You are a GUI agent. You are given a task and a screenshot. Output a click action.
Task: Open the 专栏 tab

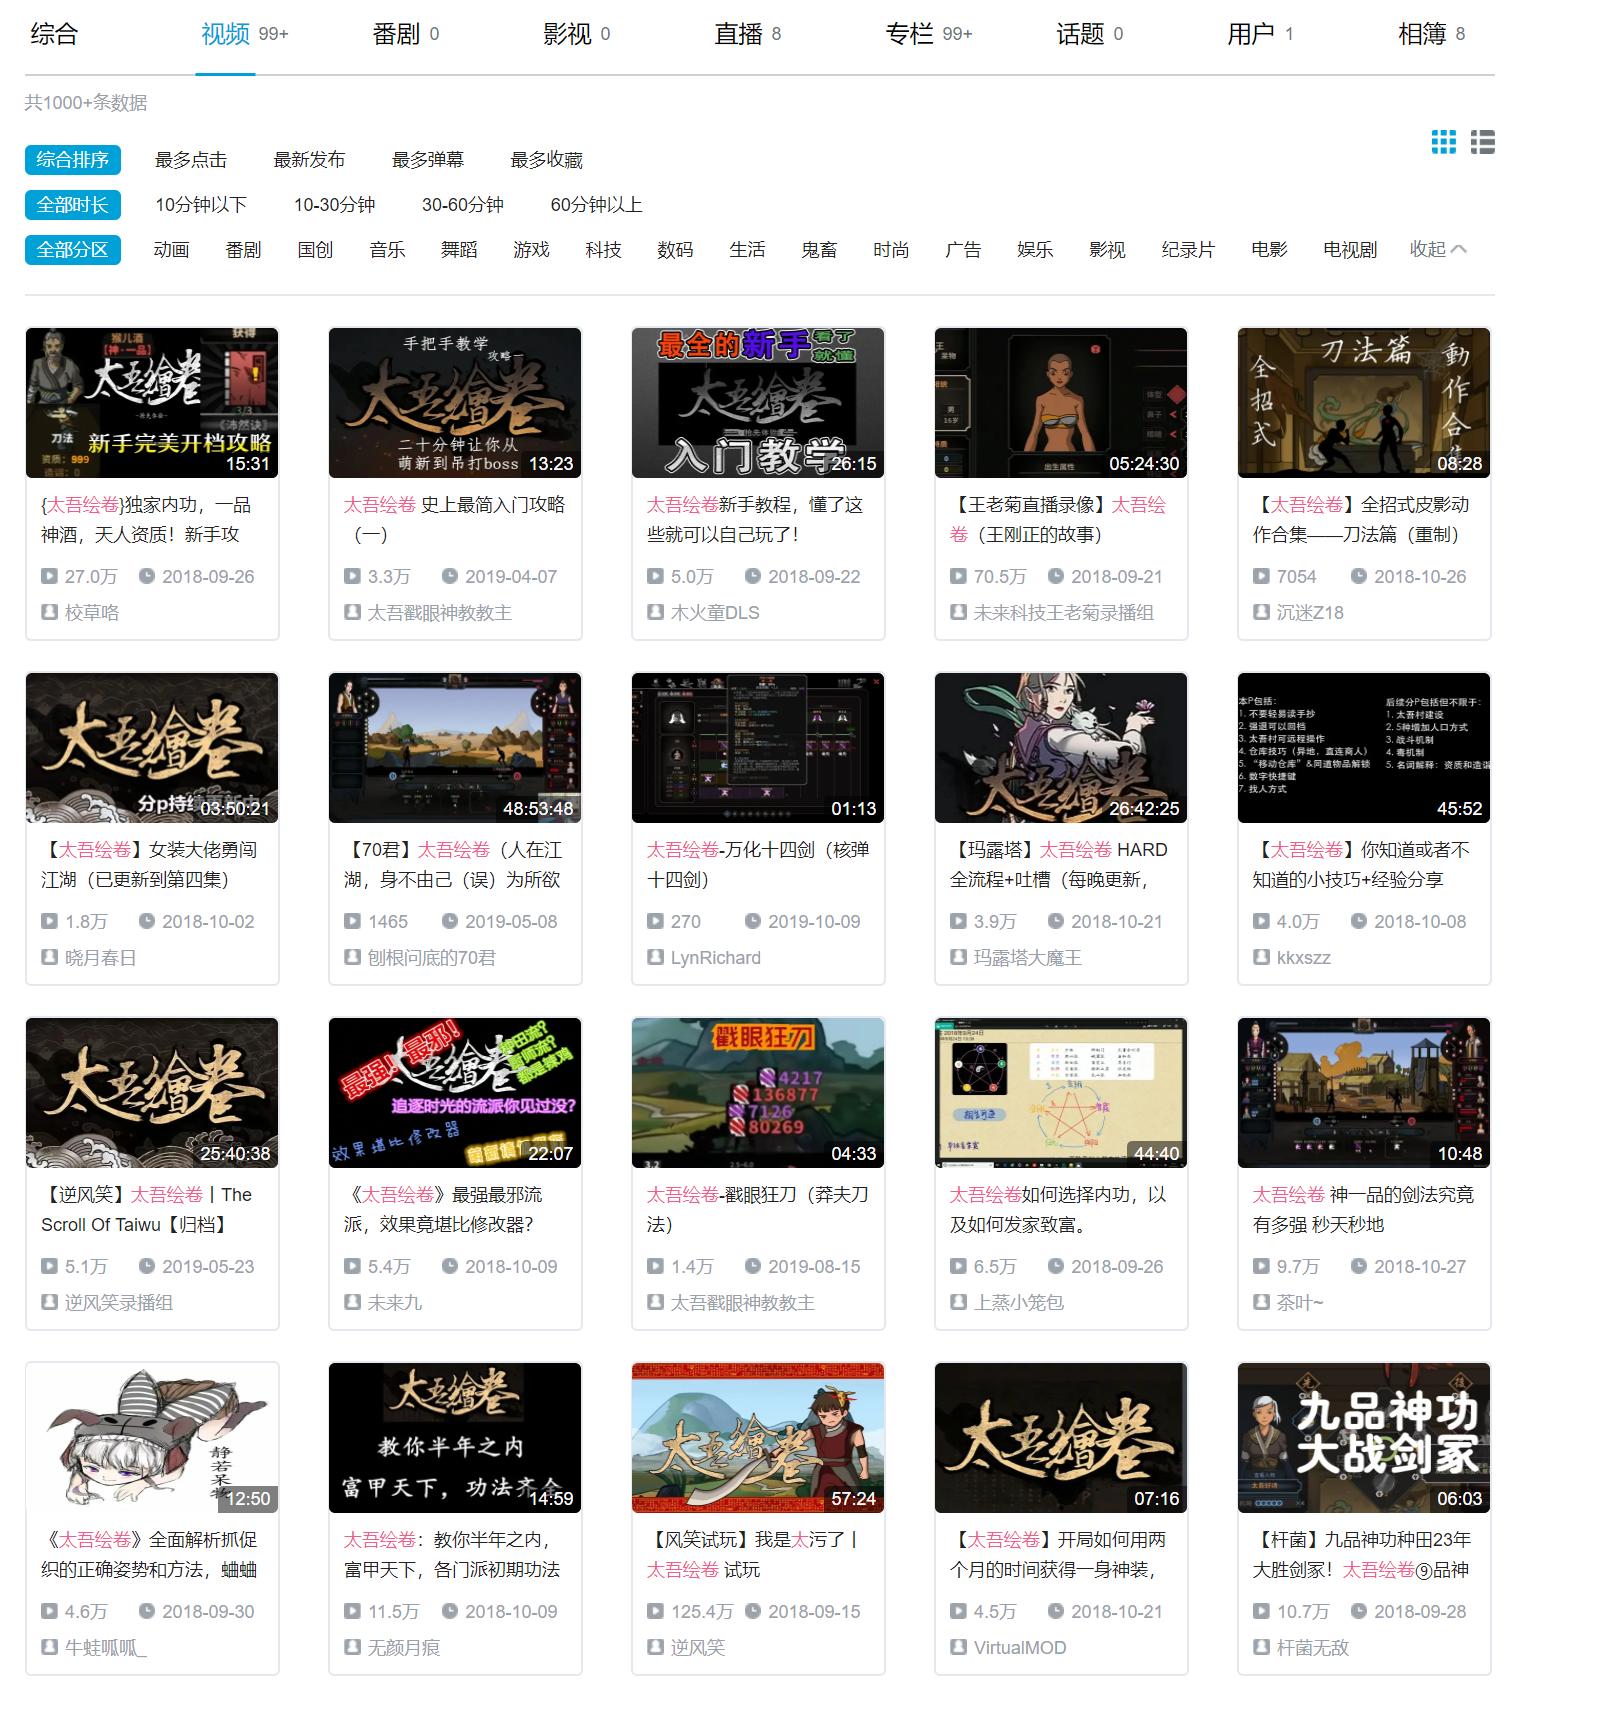(908, 33)
